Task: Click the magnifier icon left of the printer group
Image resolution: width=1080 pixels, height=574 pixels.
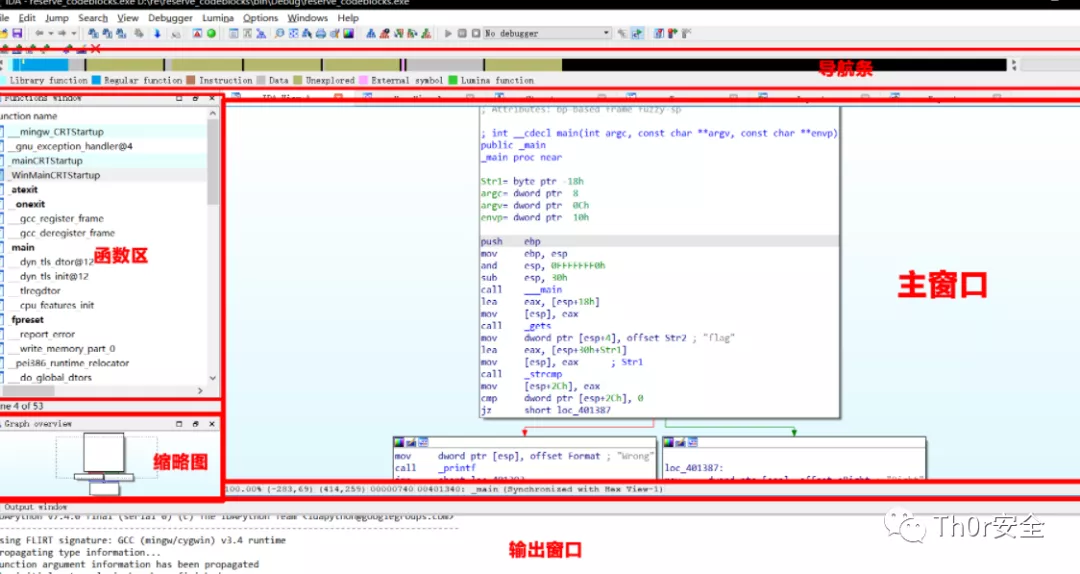Action: tap(279, 33)
